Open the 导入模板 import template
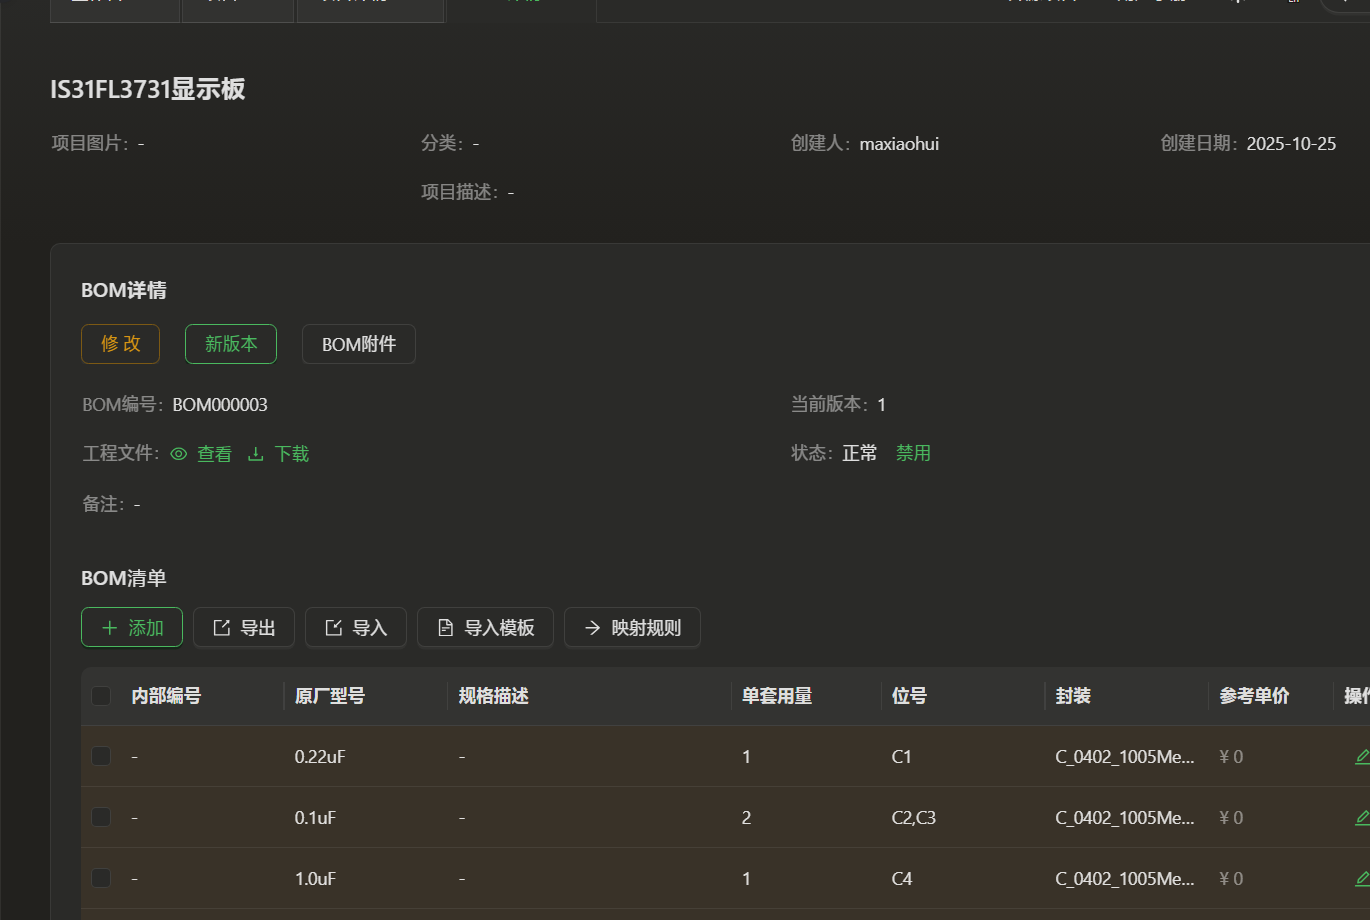 coord(486,628)
